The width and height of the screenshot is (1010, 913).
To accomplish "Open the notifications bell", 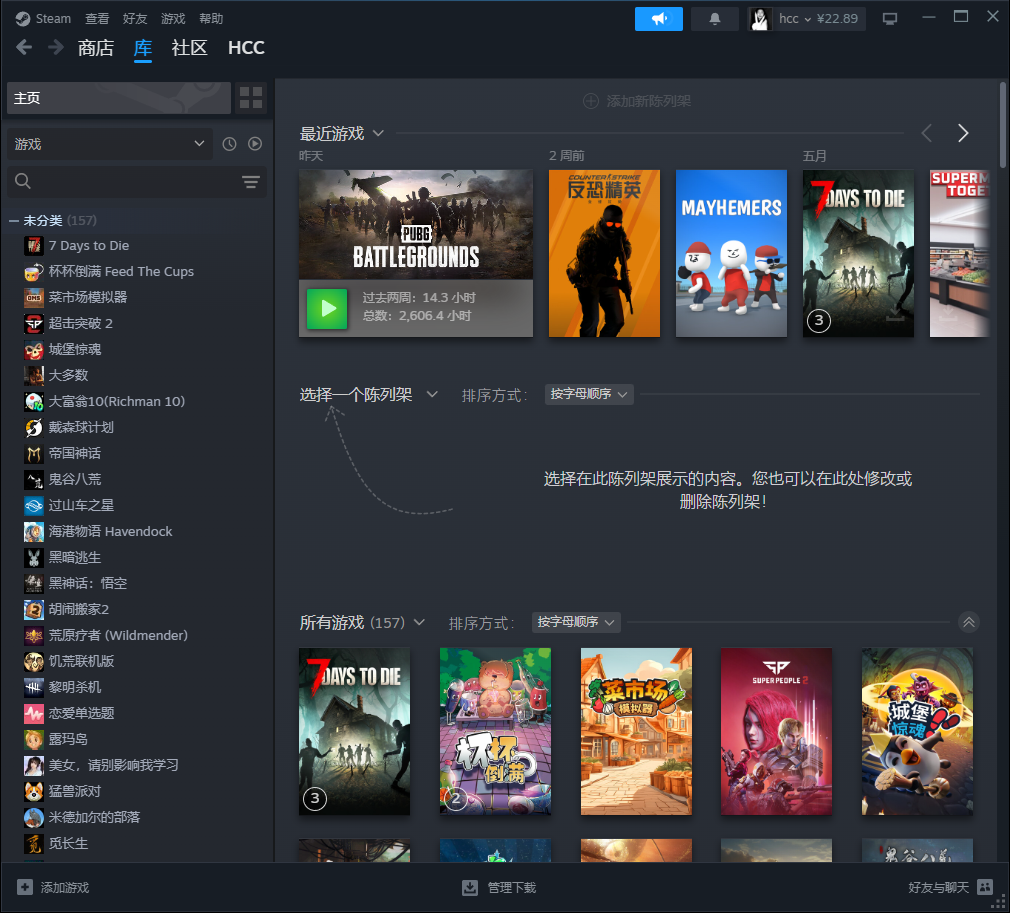I will [714, 19].
